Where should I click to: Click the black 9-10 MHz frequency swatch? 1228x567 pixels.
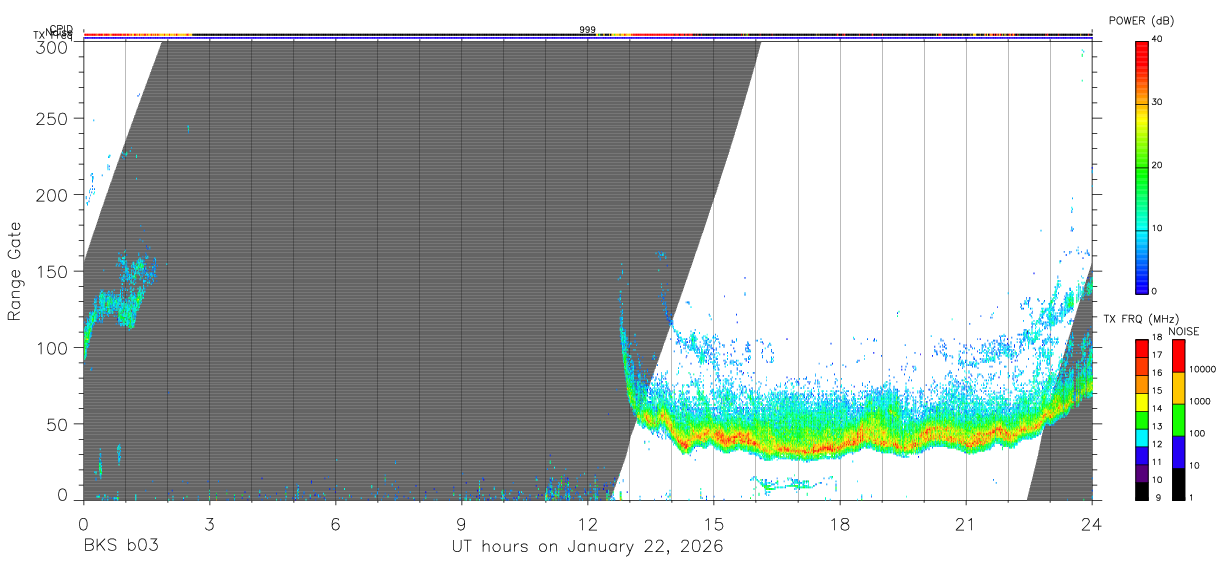click(x=1141, y=491)
